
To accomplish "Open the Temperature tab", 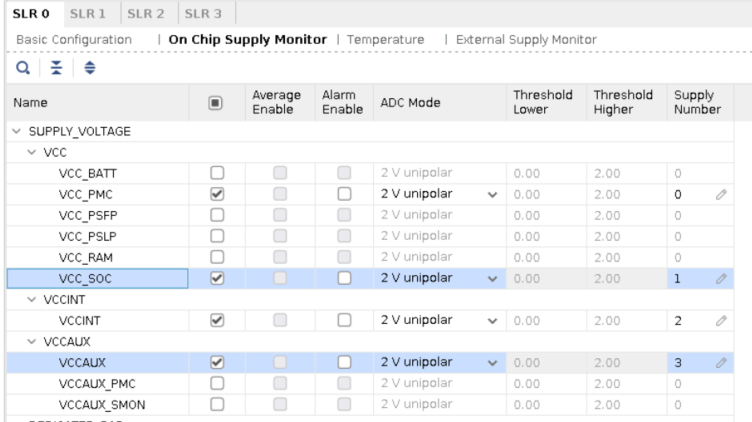I will point(384,38).
